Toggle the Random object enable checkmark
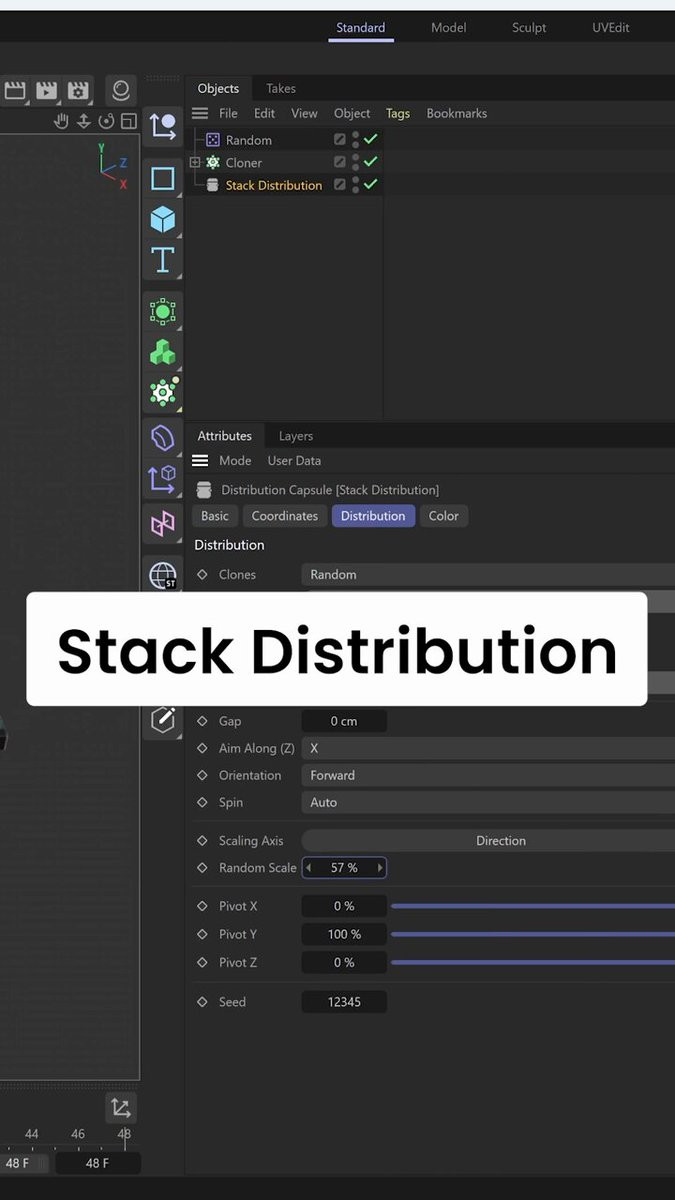The height and width of the screenshot is (1200, 675). click(x=371, y=140)
